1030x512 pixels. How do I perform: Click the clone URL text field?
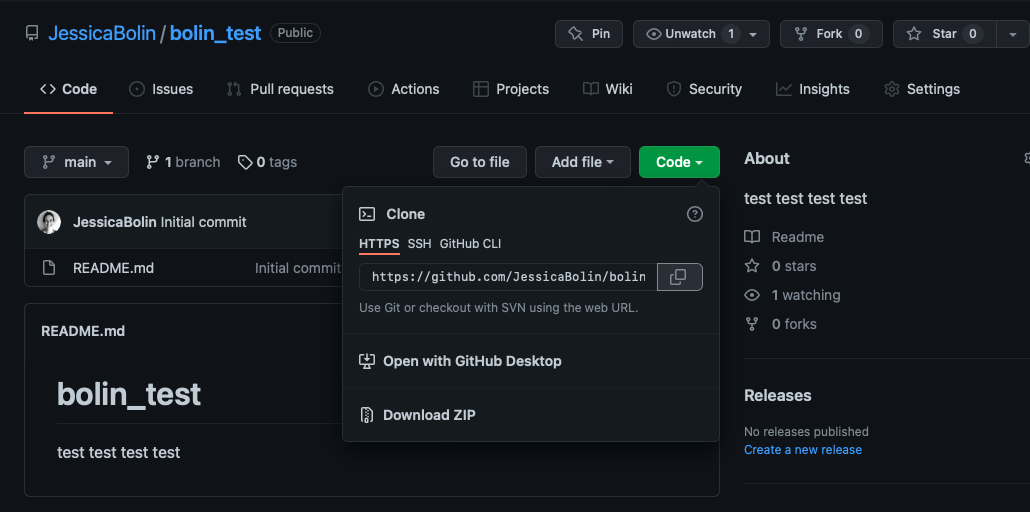(x=508, y=277)
